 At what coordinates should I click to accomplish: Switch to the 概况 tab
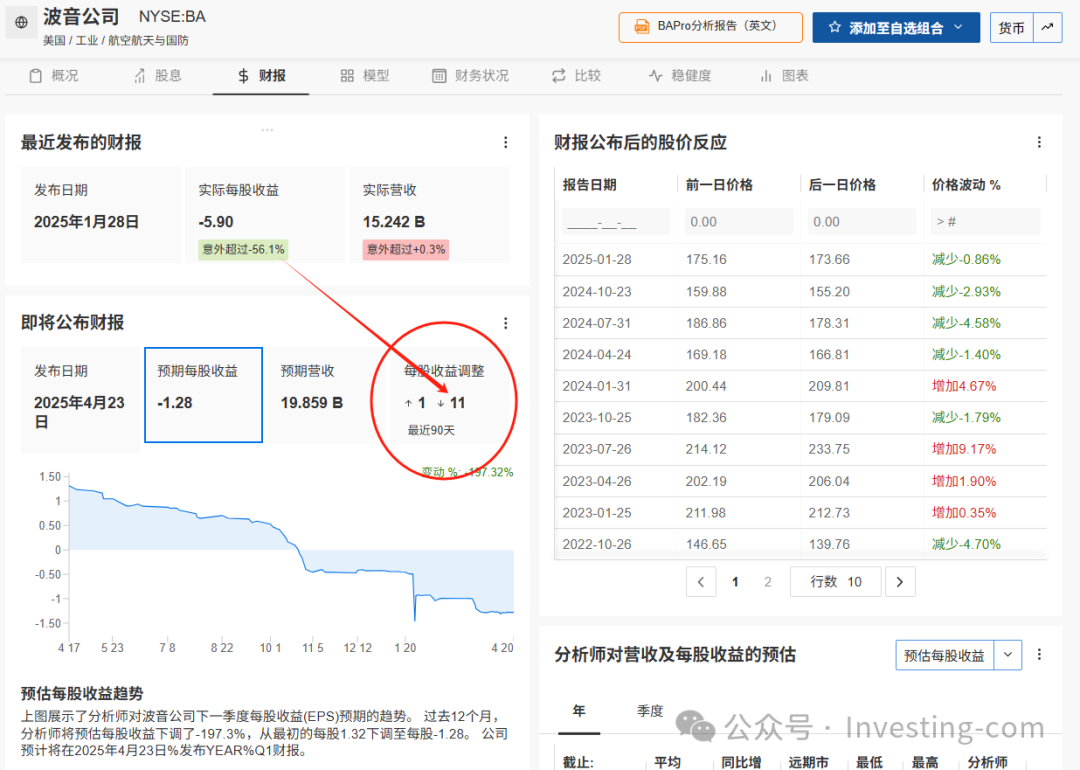(x=54, y=76)
